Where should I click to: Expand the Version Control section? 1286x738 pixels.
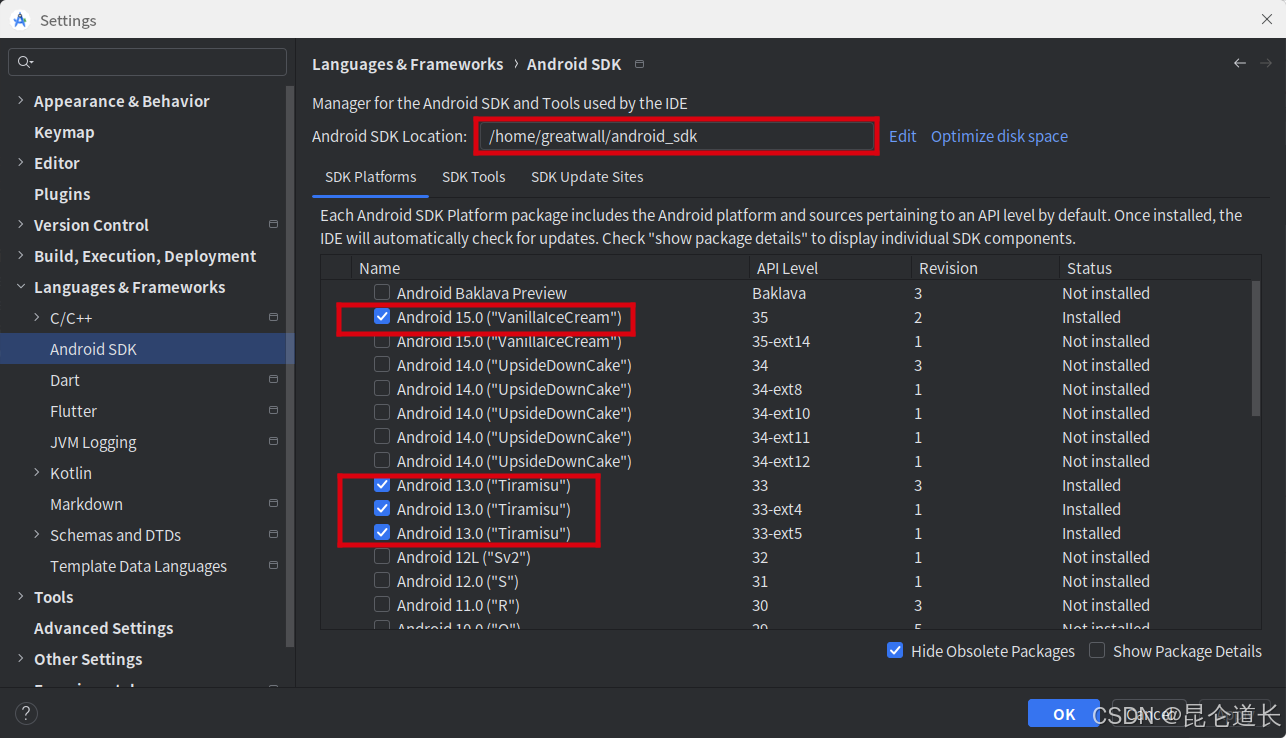point(21,225)
